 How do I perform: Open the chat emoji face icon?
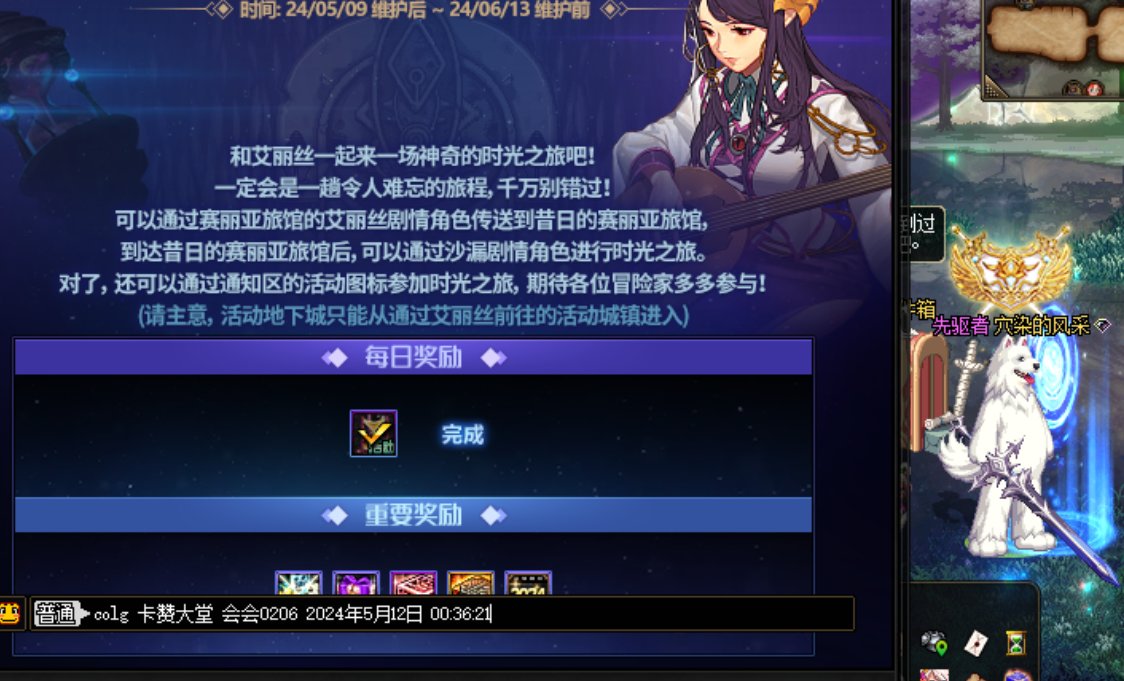pos(10,614)
